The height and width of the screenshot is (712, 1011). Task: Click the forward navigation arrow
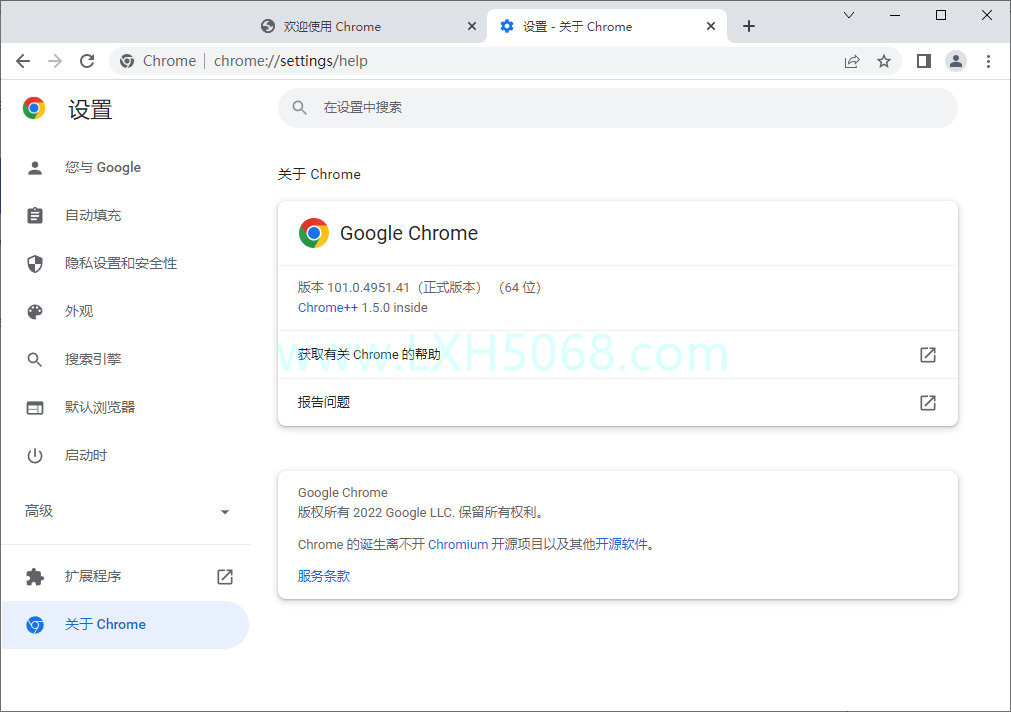[x=55, y=61]
